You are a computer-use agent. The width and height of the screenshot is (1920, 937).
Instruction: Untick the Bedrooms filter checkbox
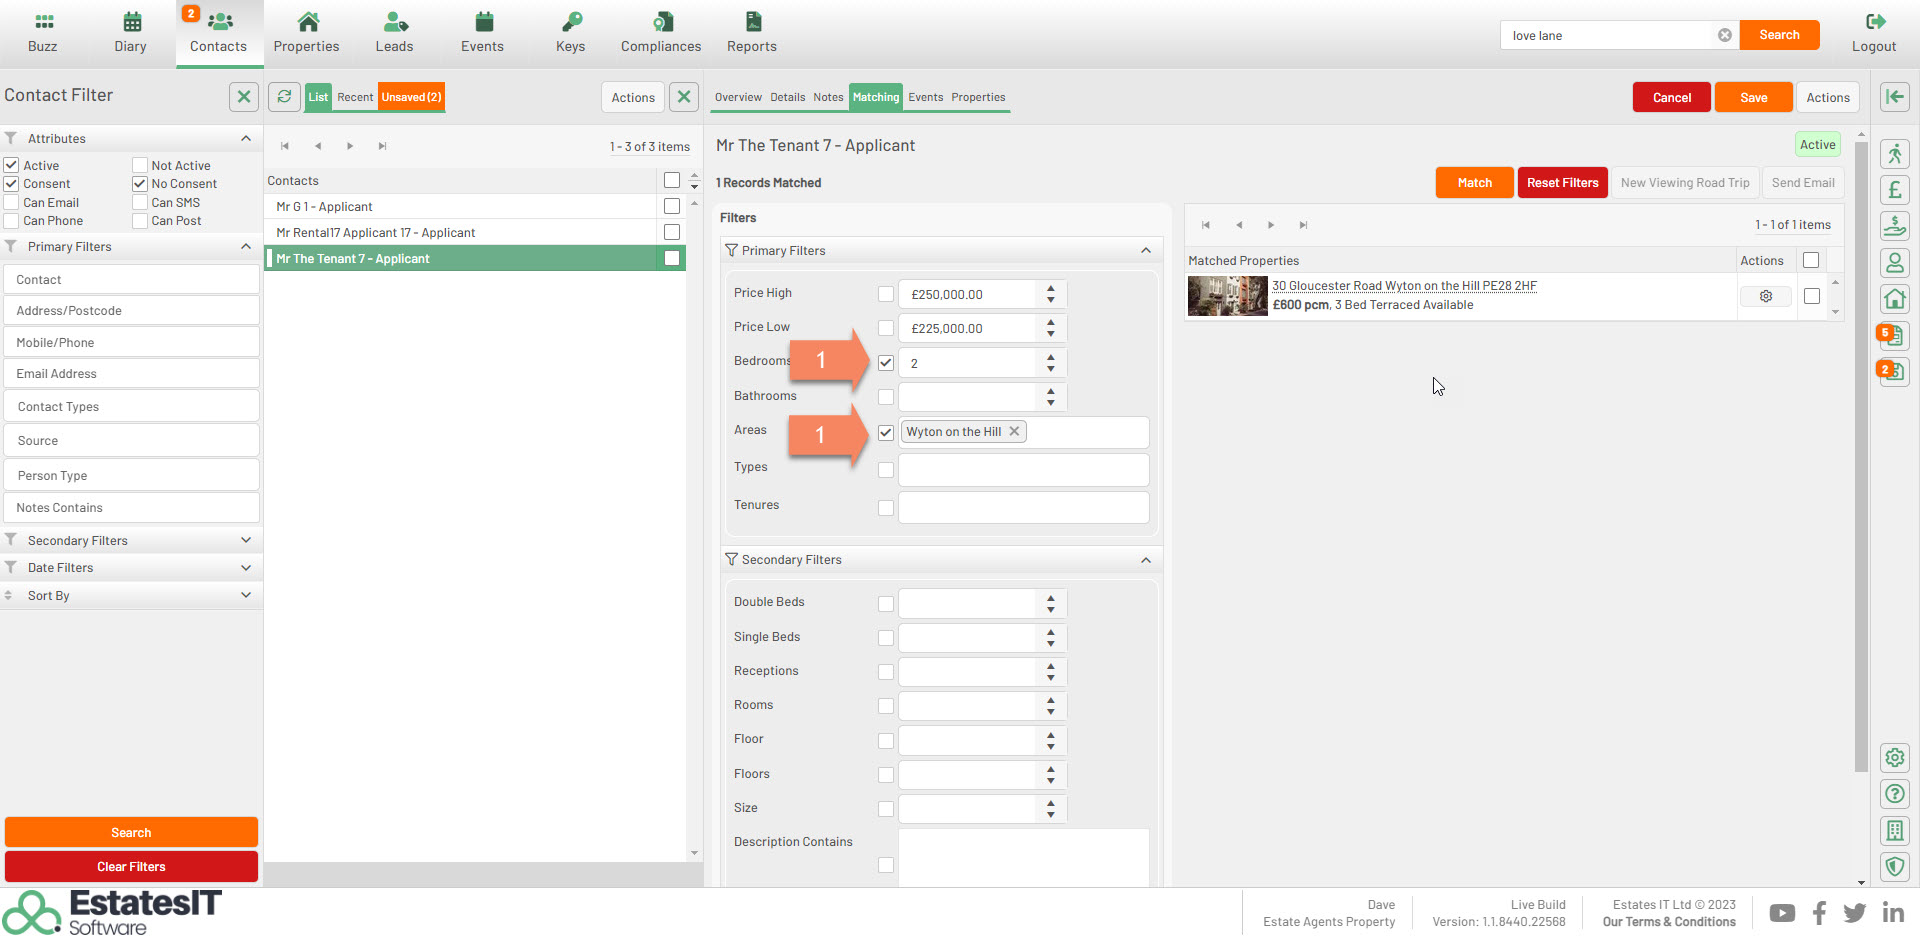pos(886,363)
